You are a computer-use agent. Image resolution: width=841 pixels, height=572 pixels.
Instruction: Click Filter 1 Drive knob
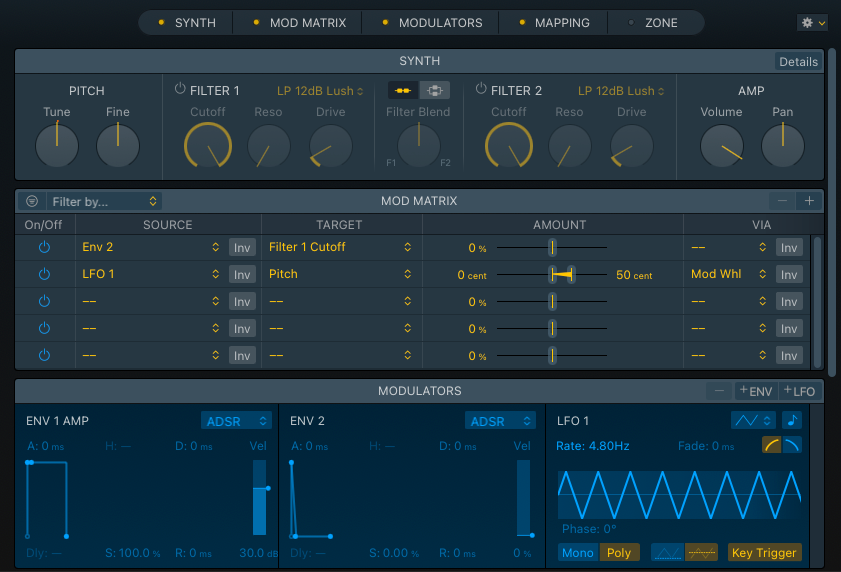coord(331,145)
